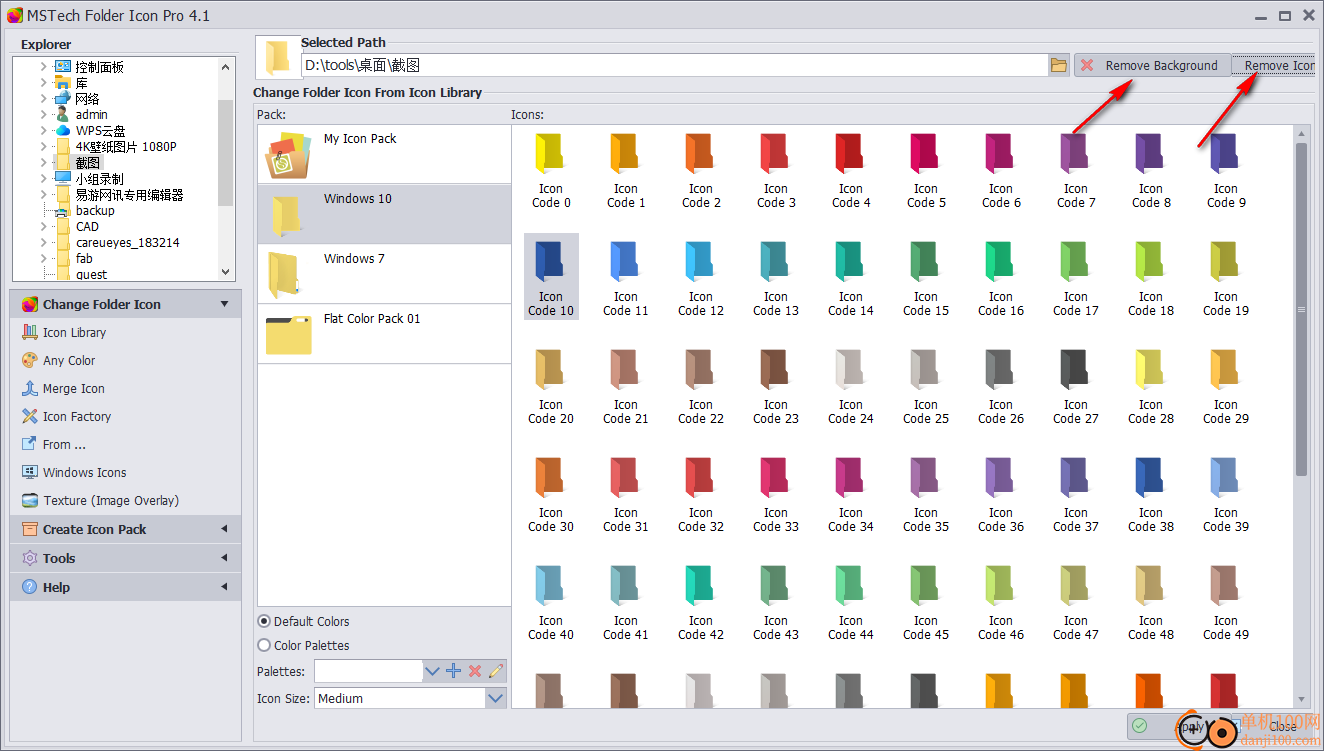Select Icon Code 25 gray folder
Image resolution: width=1324 pixels, height=751 pixels.
[926, 385]
